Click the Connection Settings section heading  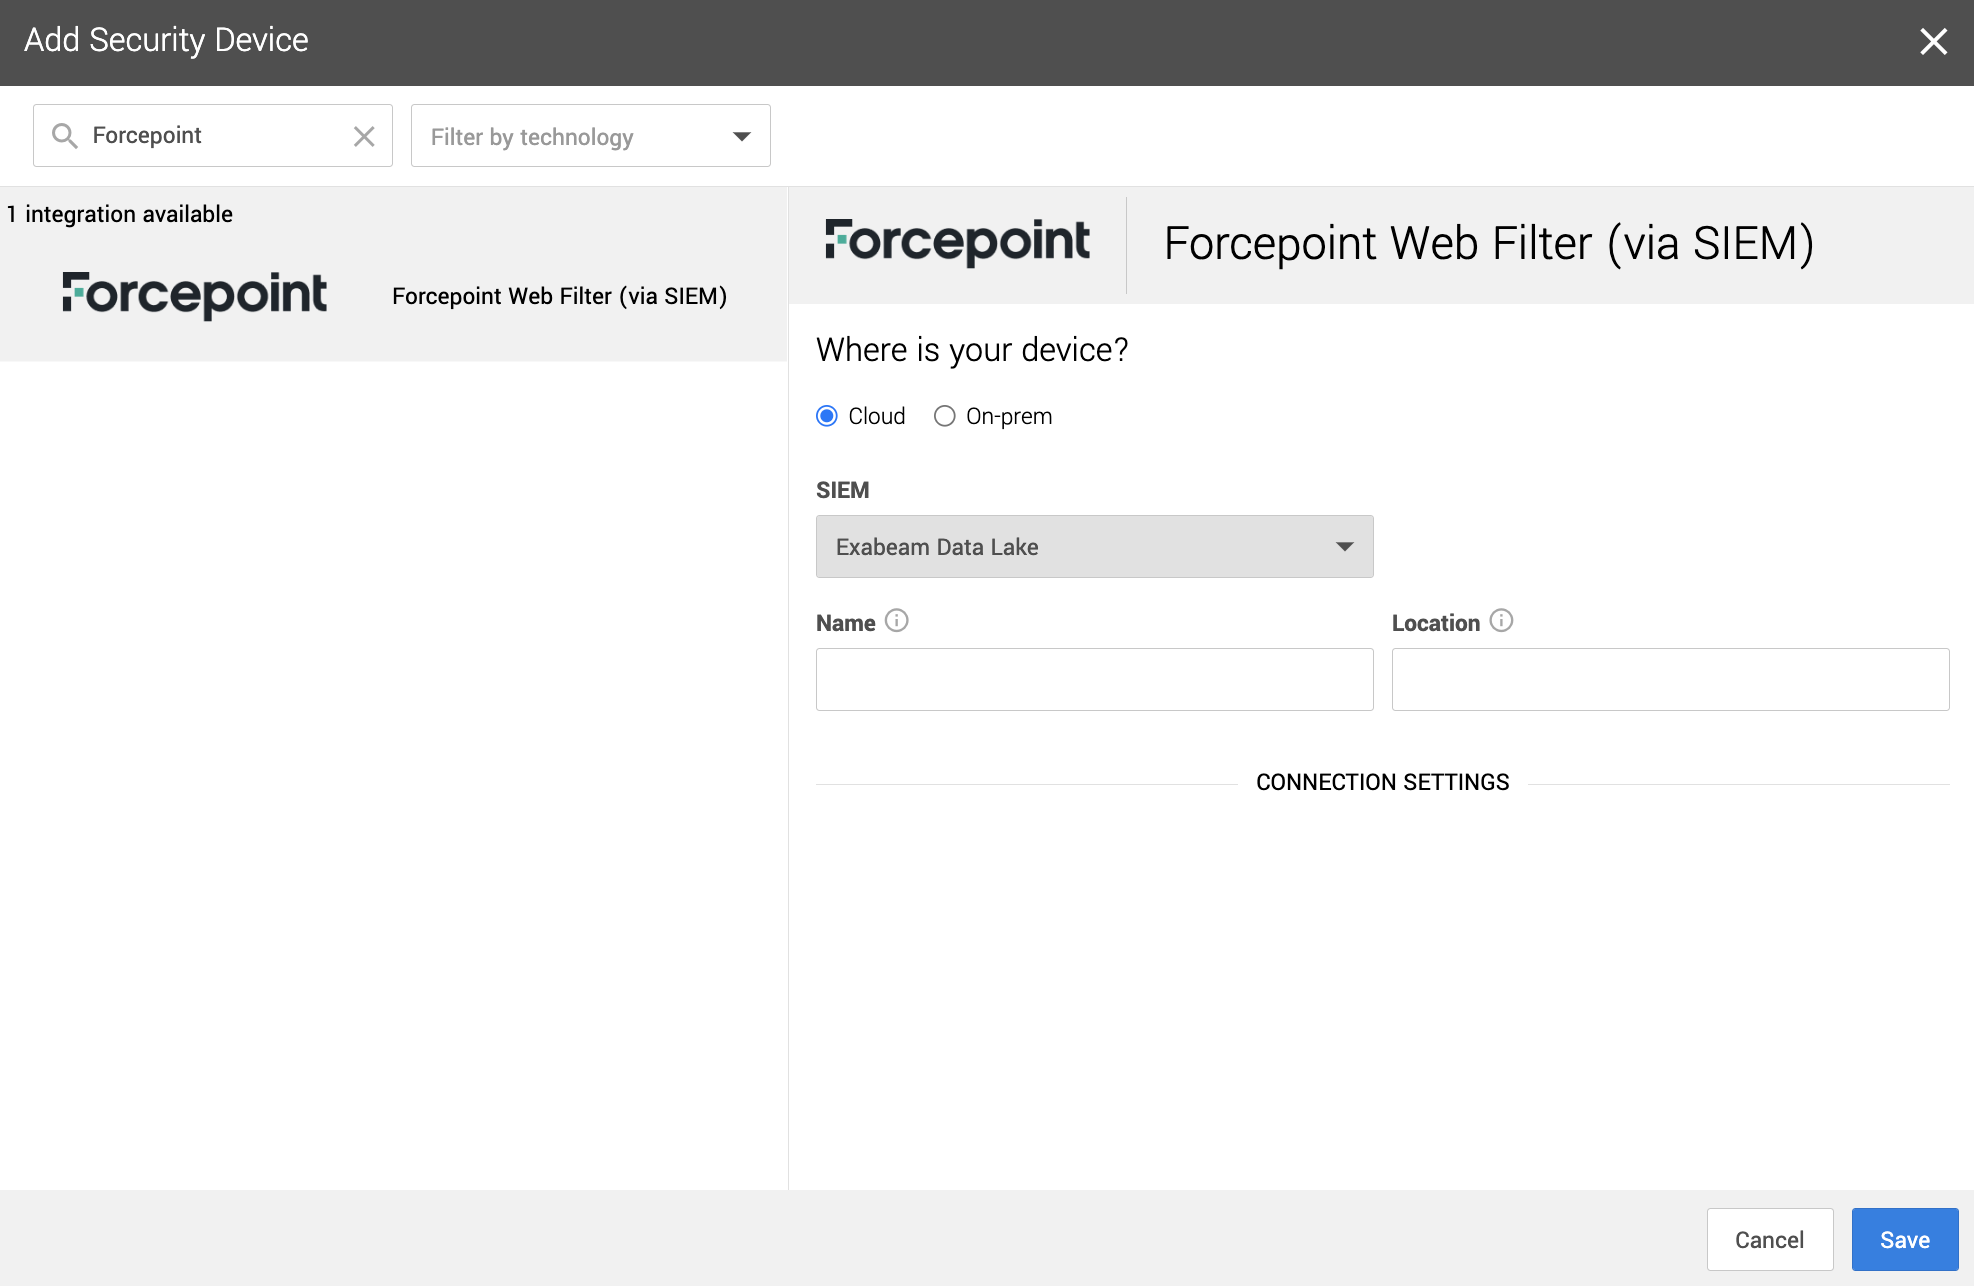pos(1382,782)
